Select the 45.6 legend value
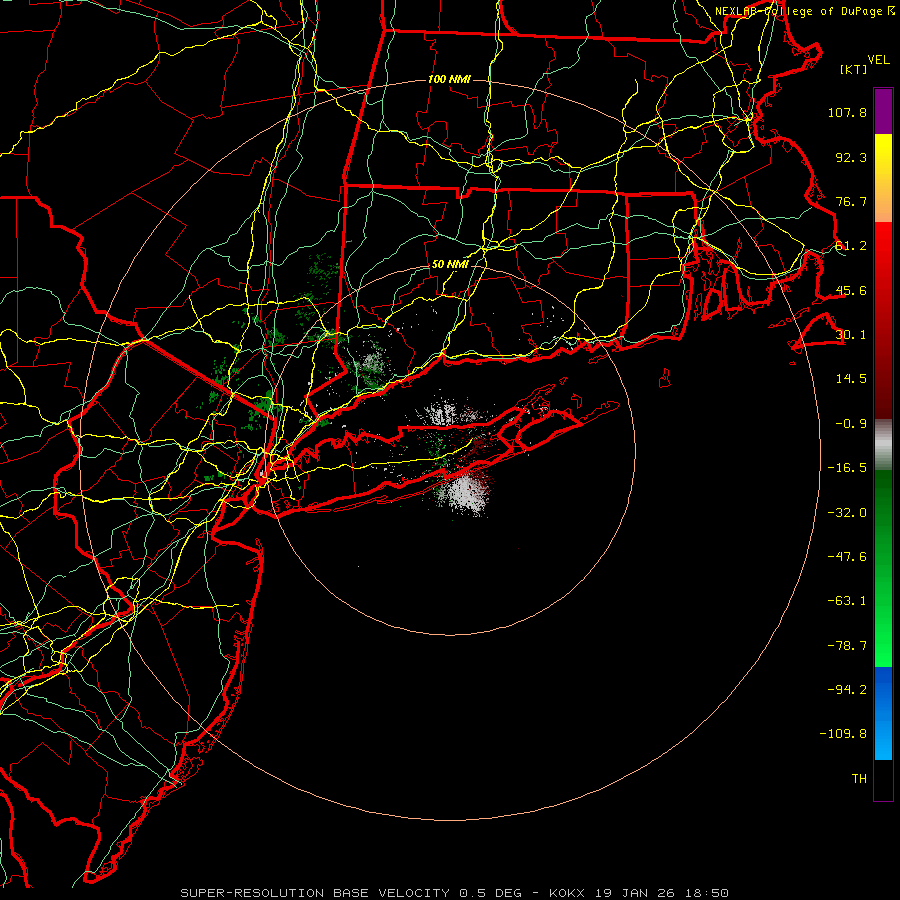 point(851,290)
